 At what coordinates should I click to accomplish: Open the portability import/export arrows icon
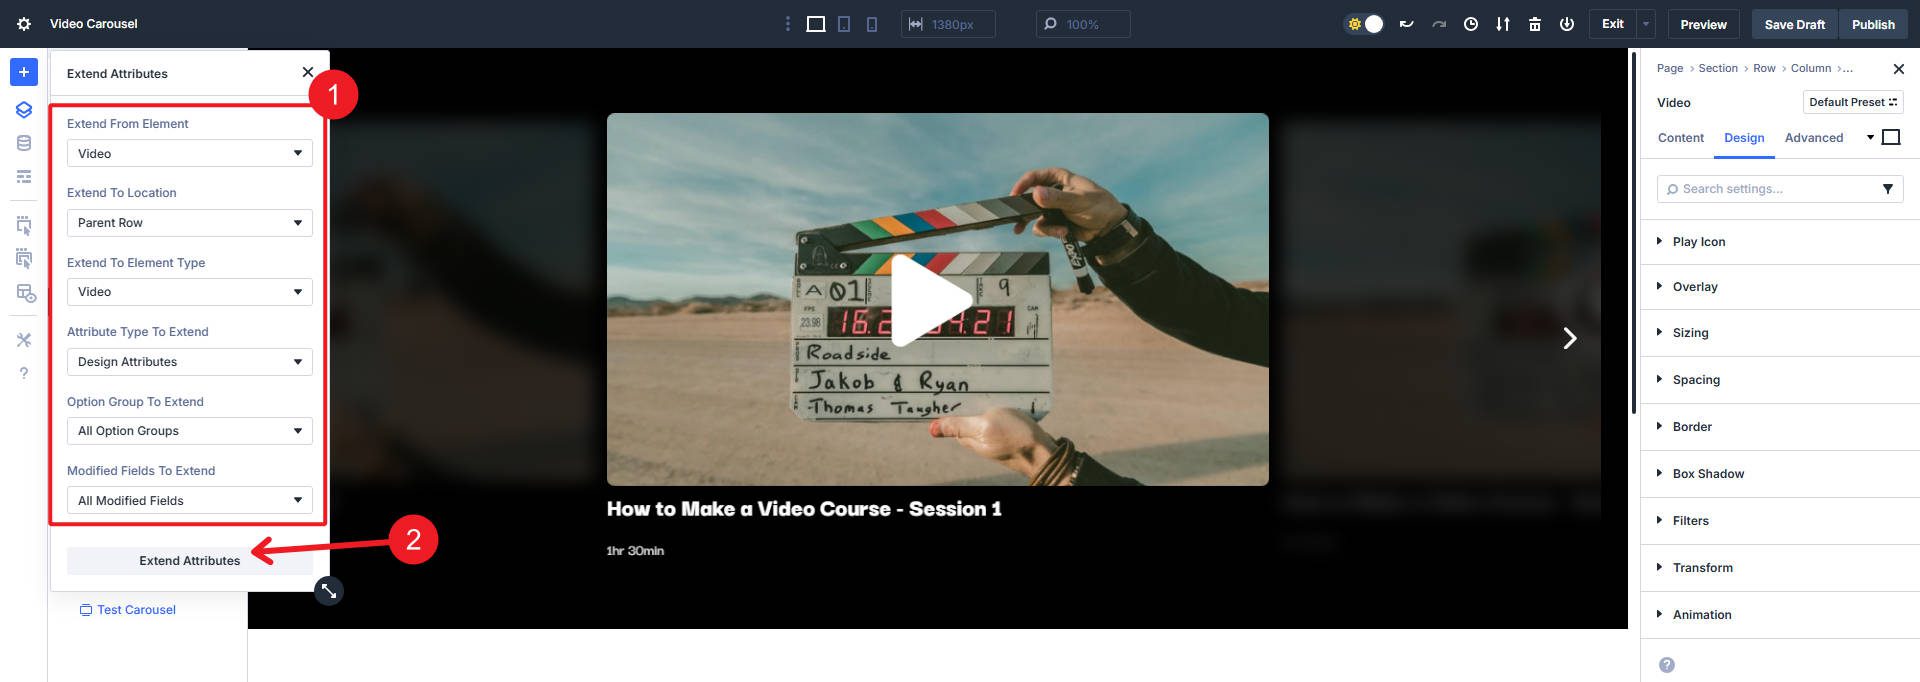click(x=1503, y=24)
